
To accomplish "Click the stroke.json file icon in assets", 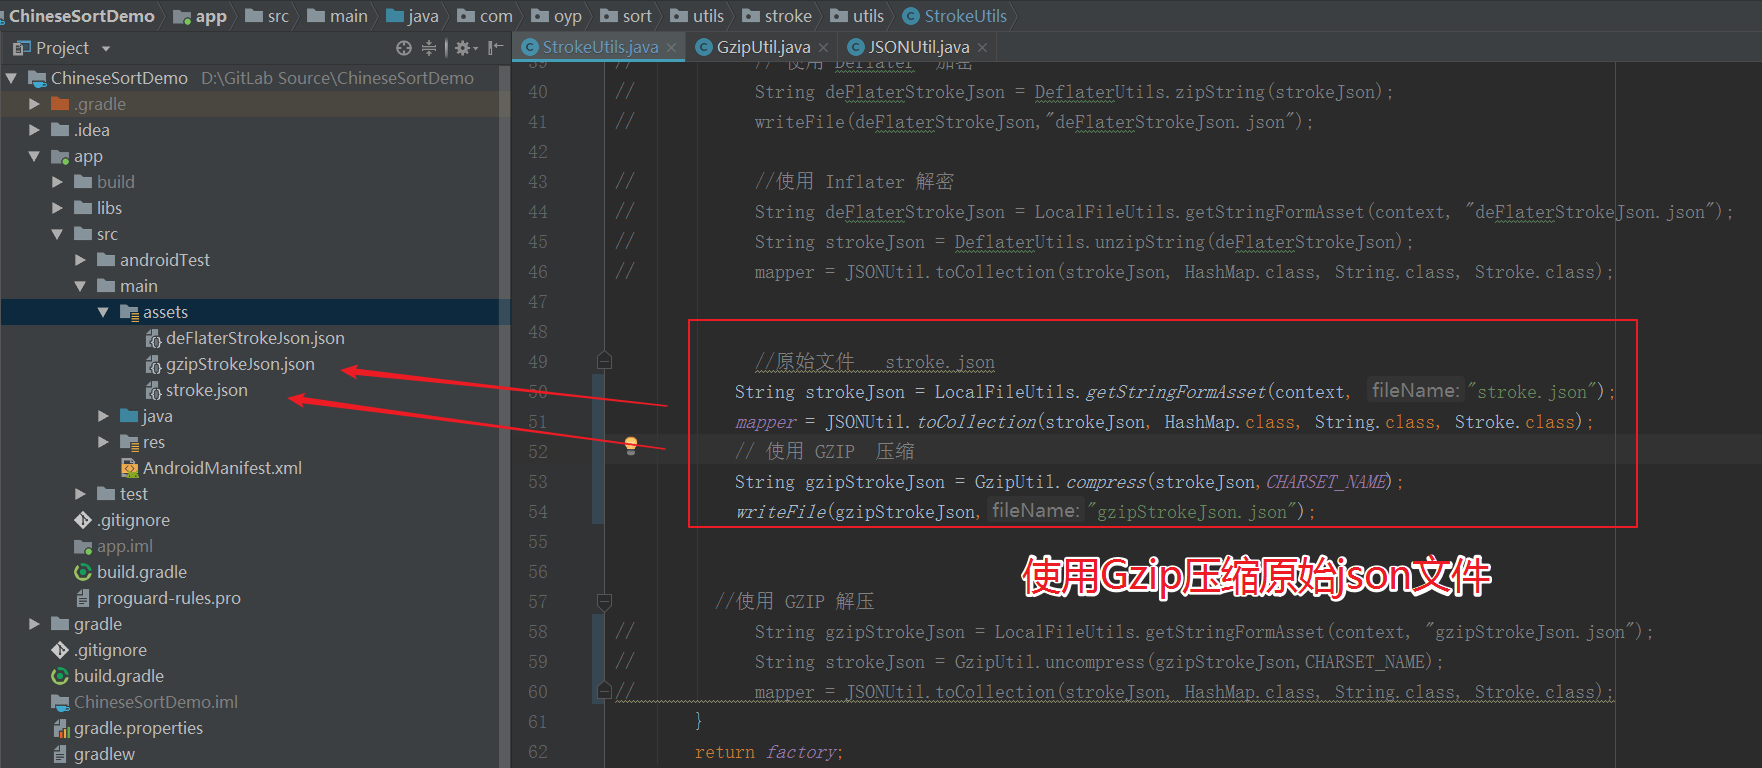I will point(153,391).
